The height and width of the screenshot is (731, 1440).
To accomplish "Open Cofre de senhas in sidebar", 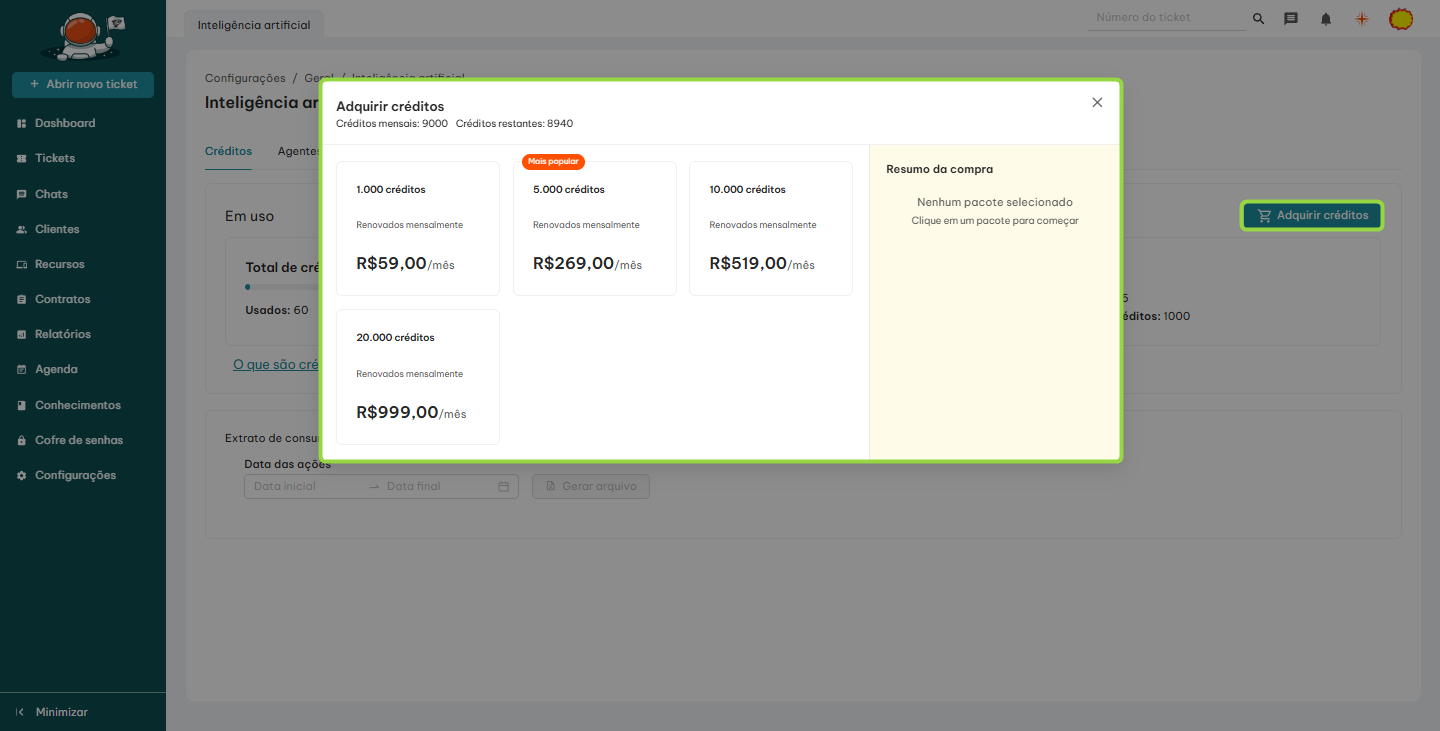I will tap(78, 440).
